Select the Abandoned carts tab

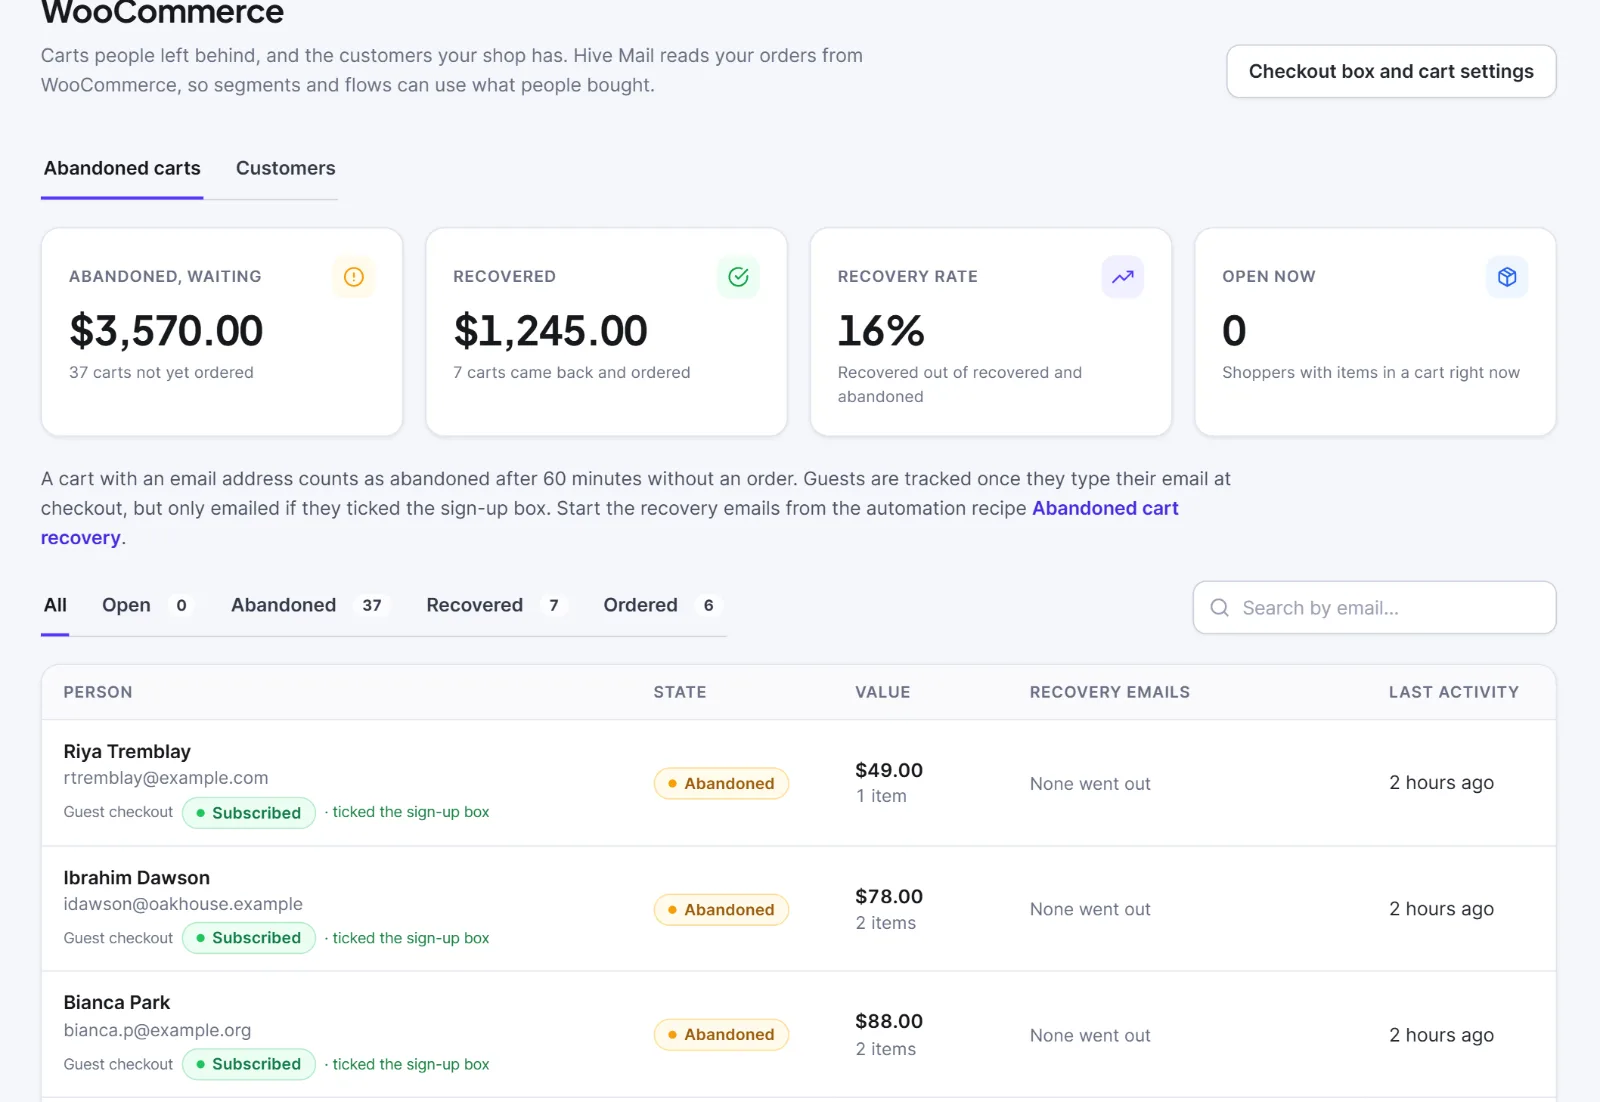(x=122, y=168)
